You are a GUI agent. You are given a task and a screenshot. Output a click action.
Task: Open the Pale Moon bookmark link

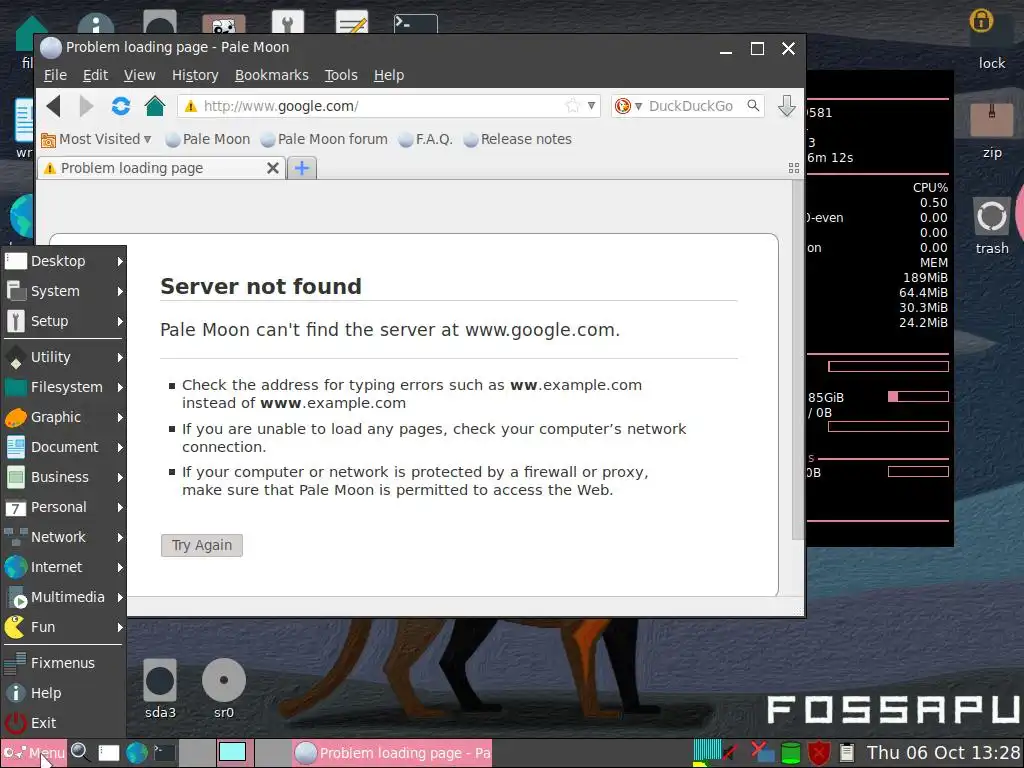coord(208,139)
